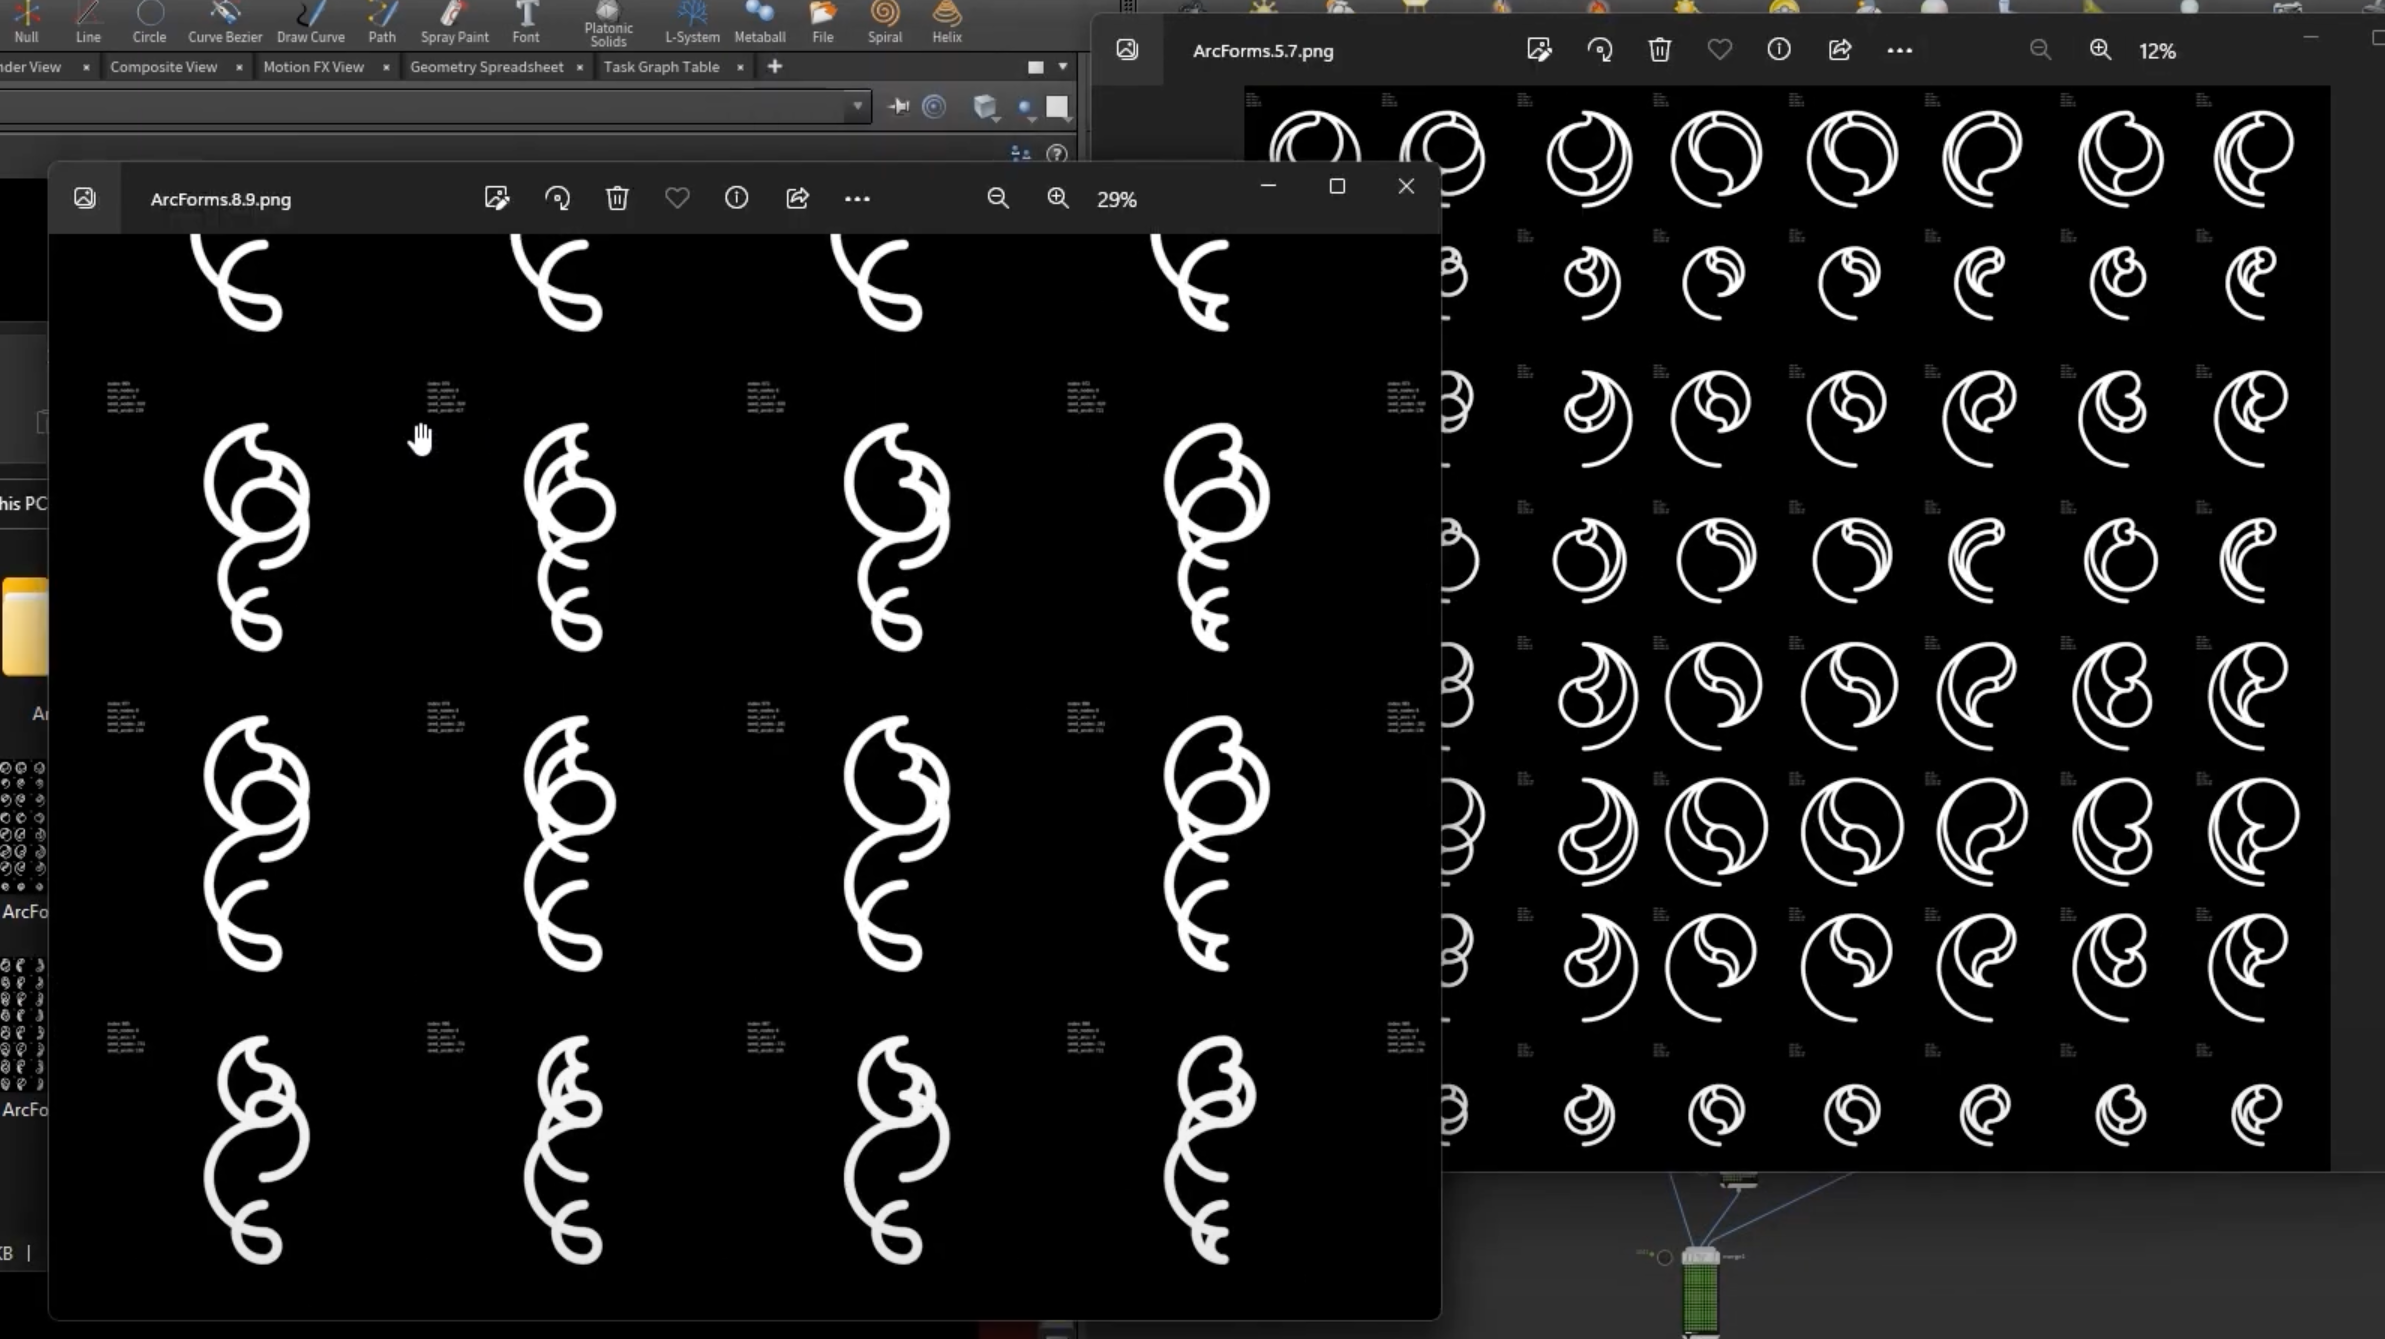Screen dimensions: 2385x1339
Task: Open the path bar dropdown arrow
Action: click(x=857, y=106)
